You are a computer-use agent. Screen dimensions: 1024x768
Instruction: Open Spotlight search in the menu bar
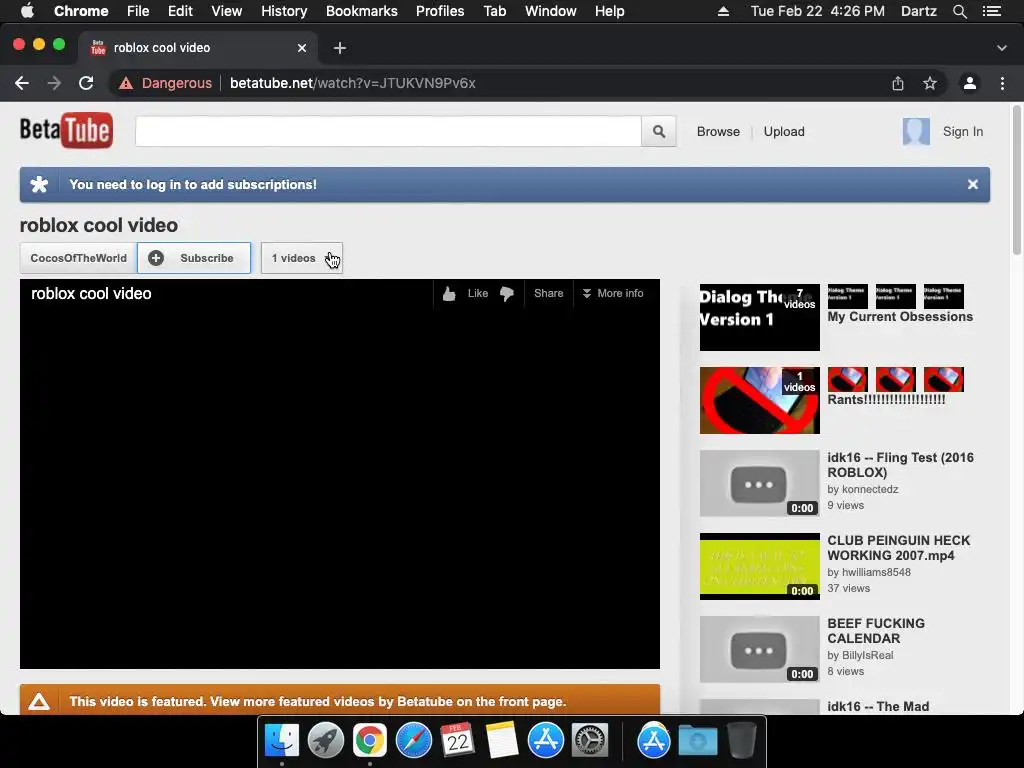tap(959, 11)
